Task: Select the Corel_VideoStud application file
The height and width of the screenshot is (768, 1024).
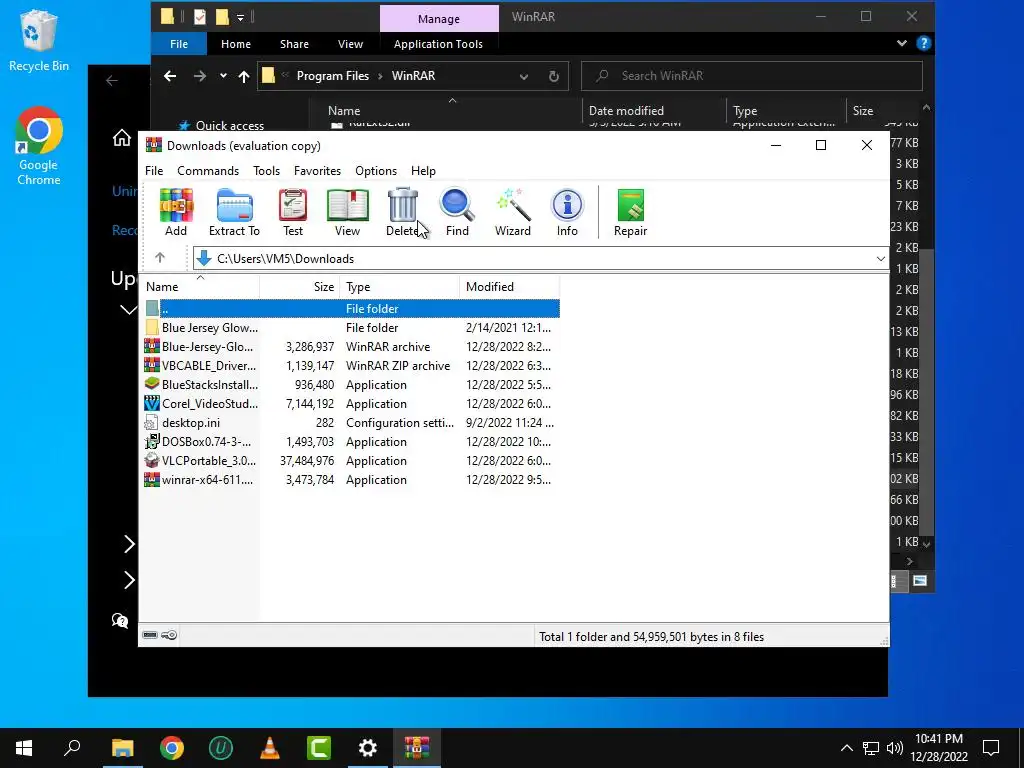Action: click(351, 404)
